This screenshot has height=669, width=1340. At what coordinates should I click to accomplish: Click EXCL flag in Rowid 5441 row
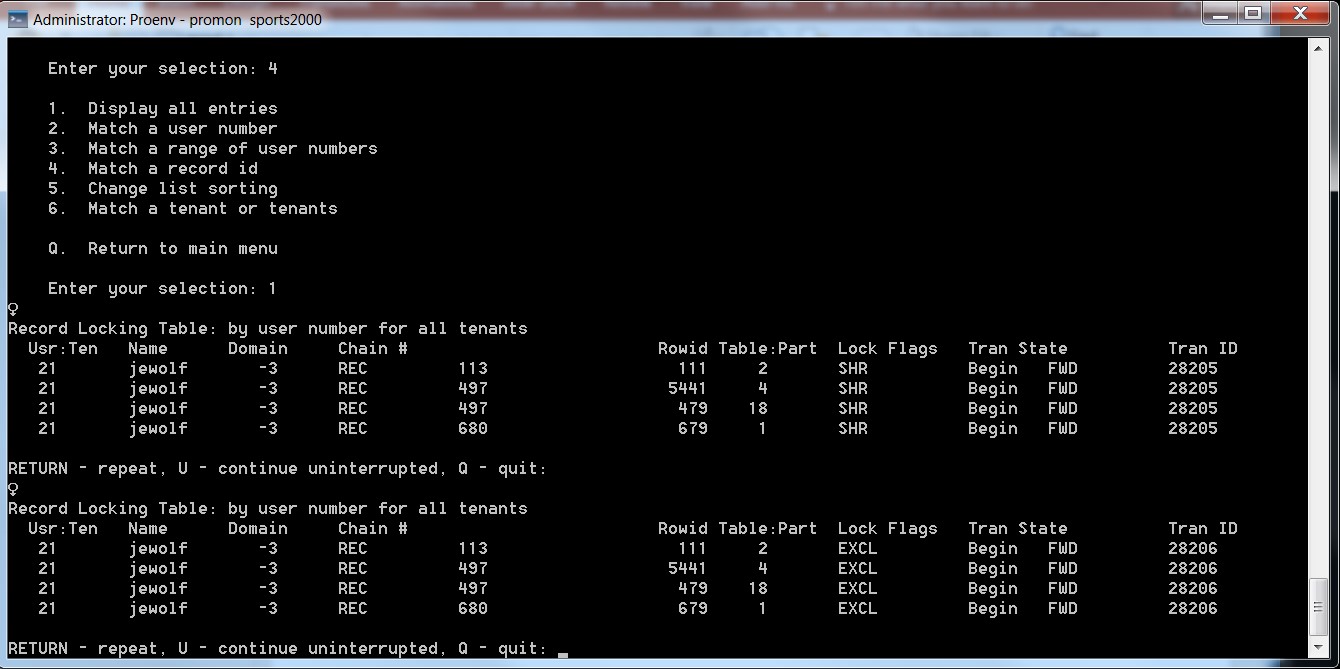[858, 568]
